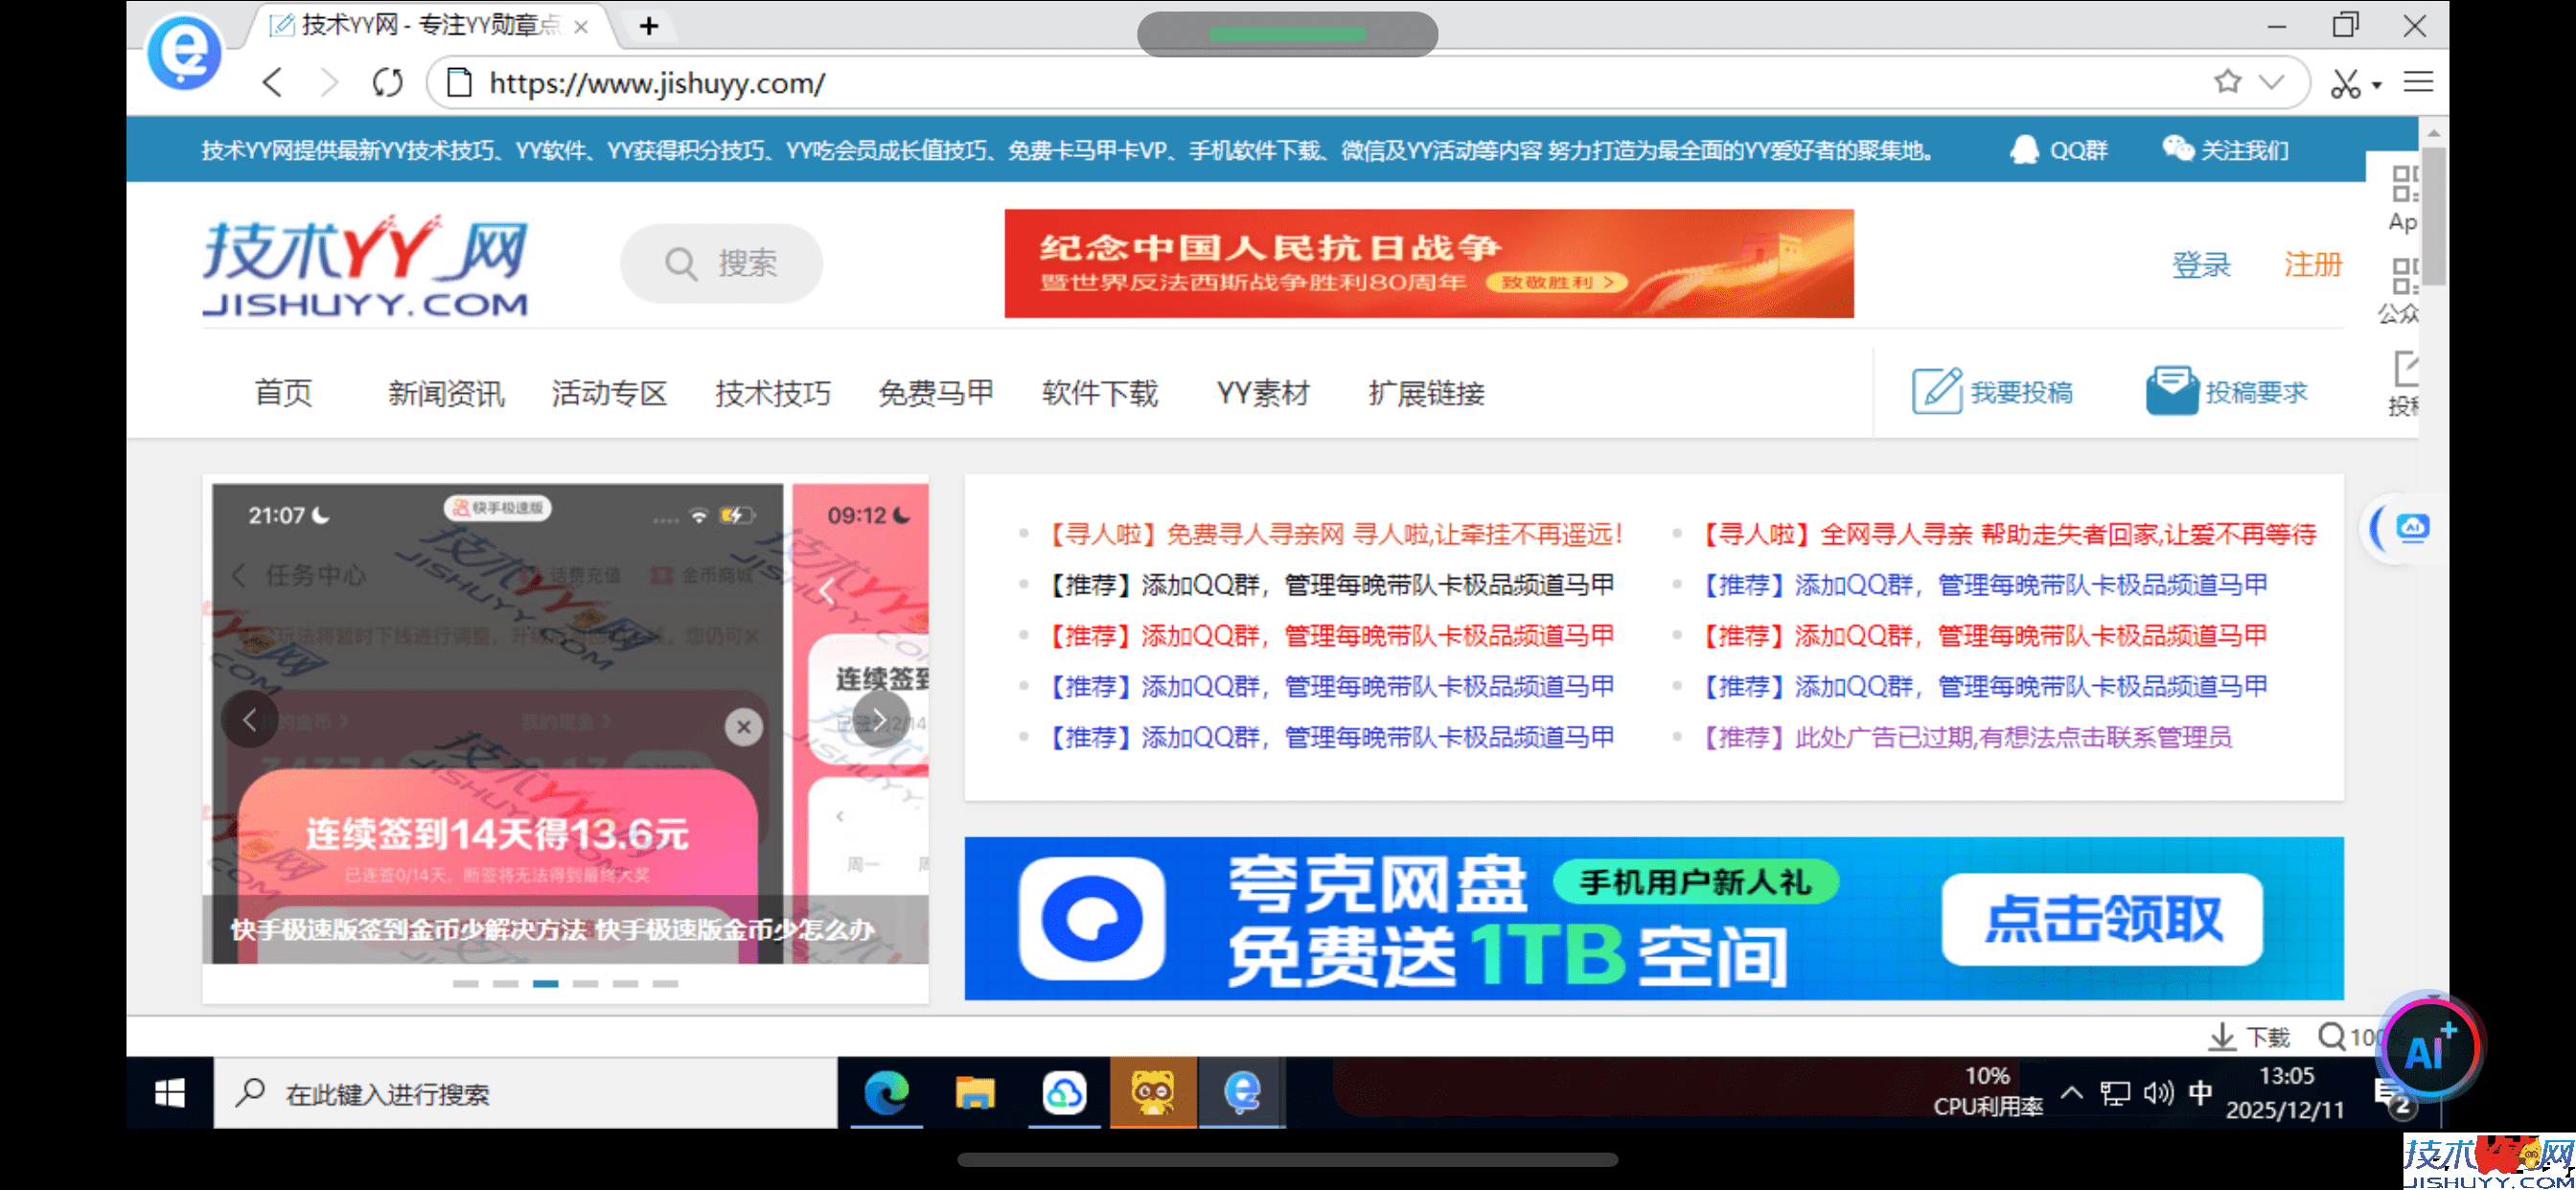Click the floating AI+ assistant icon
2576x1190 pixels.
point(2428,1046)
